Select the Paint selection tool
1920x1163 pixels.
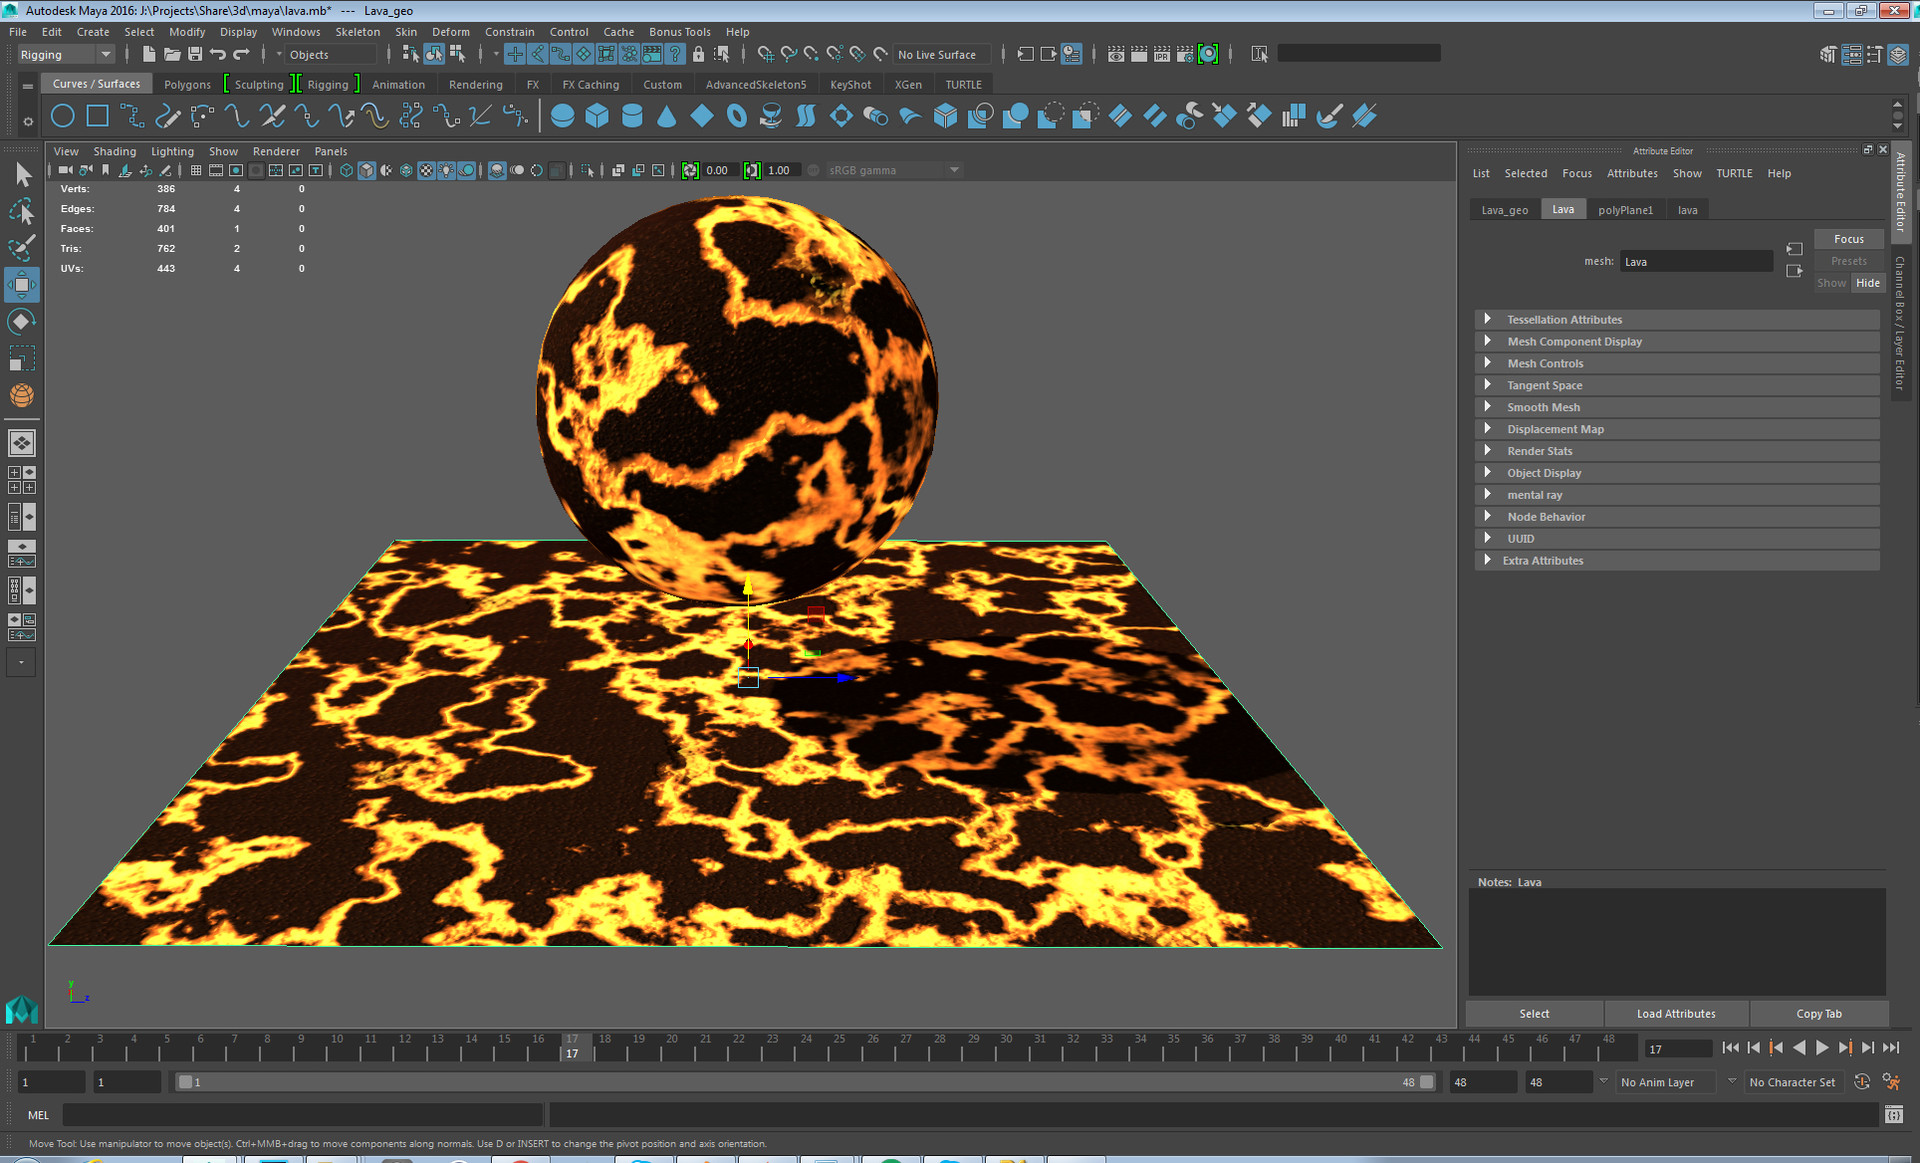[x=21, y=247]
